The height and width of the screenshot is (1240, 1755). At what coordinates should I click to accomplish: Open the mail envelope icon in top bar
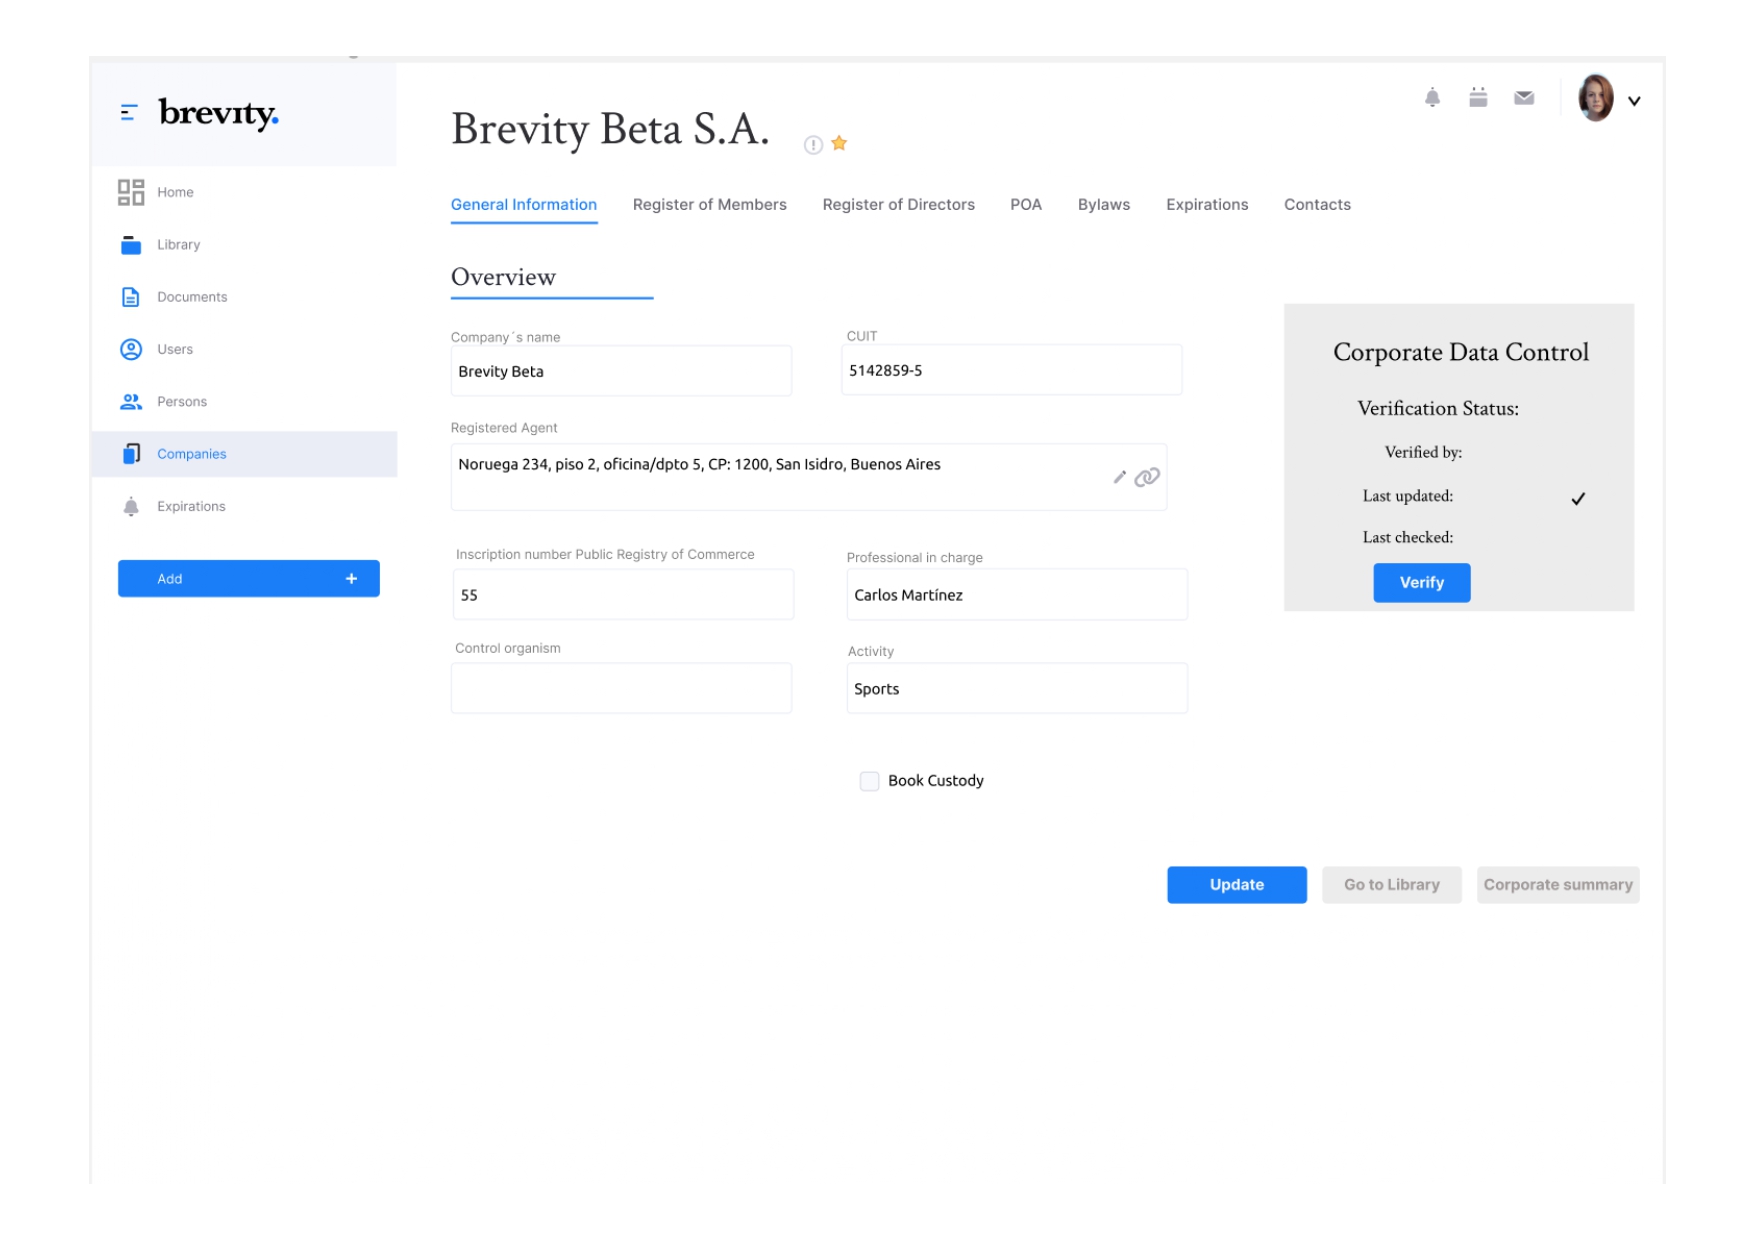1522,98
